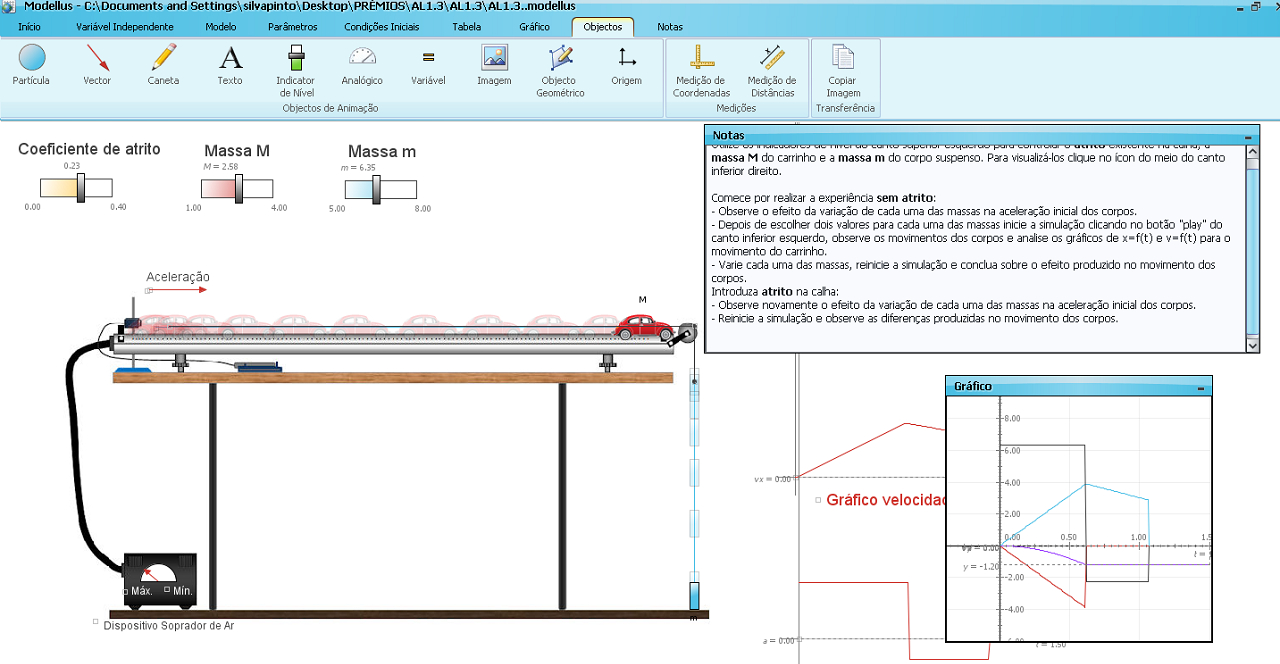Select the Aceleração vector arrow

pyautogui.click(x=177, y=290)
